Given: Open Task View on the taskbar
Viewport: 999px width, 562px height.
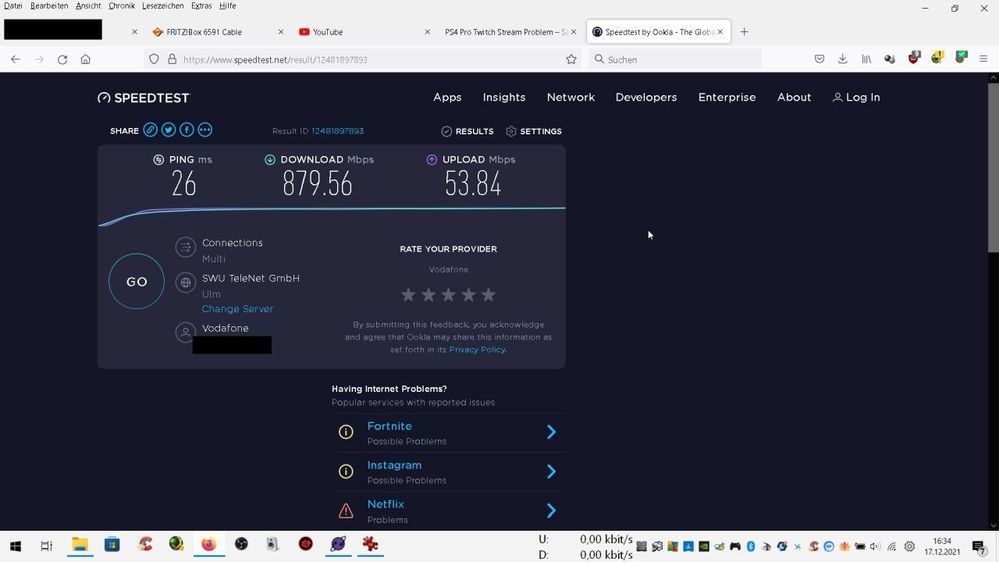Looking at the screenshot, I should click(x=47, y=546).
